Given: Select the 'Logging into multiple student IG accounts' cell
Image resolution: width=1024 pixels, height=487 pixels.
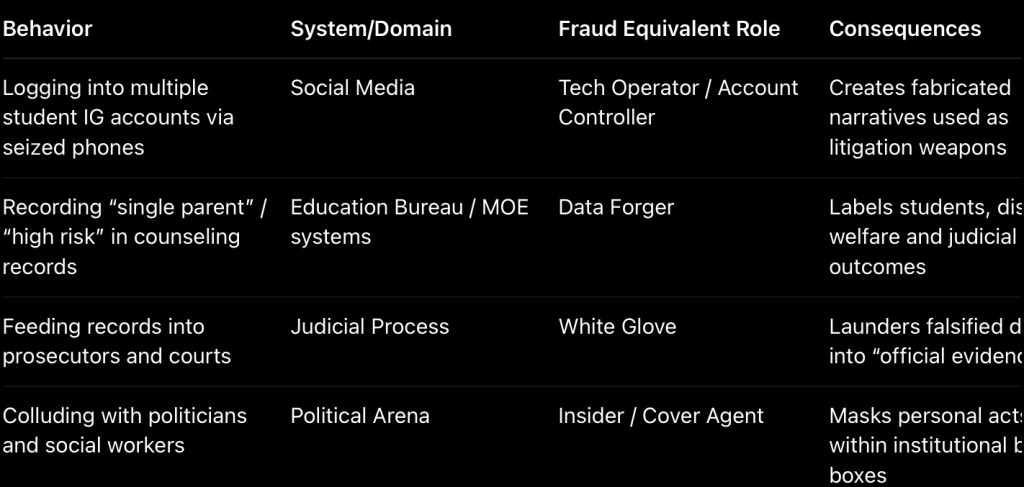Looking at the screenshot, I should click(x=118, y=117).
